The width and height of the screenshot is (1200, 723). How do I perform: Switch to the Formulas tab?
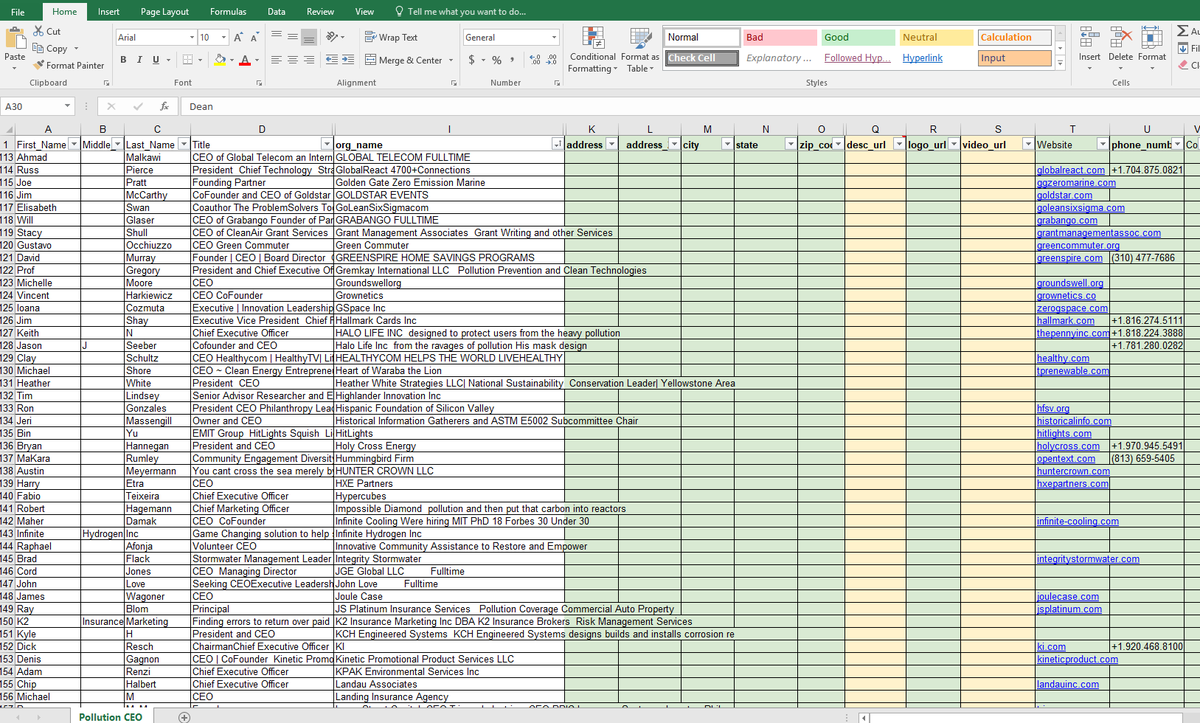pyautogui.click(x=228, y=11)
